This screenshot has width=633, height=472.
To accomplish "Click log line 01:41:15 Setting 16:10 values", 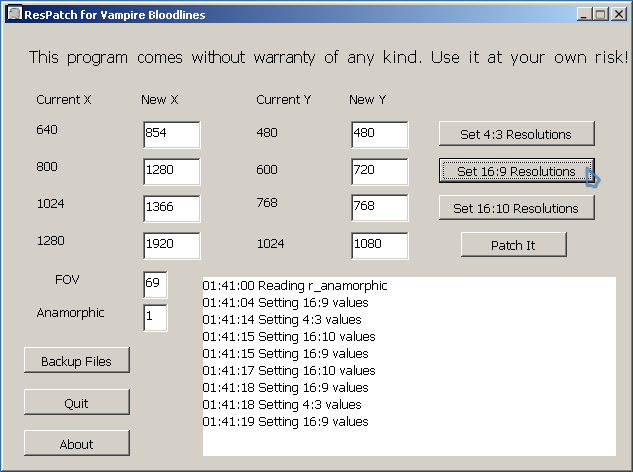I will (289, 337).
